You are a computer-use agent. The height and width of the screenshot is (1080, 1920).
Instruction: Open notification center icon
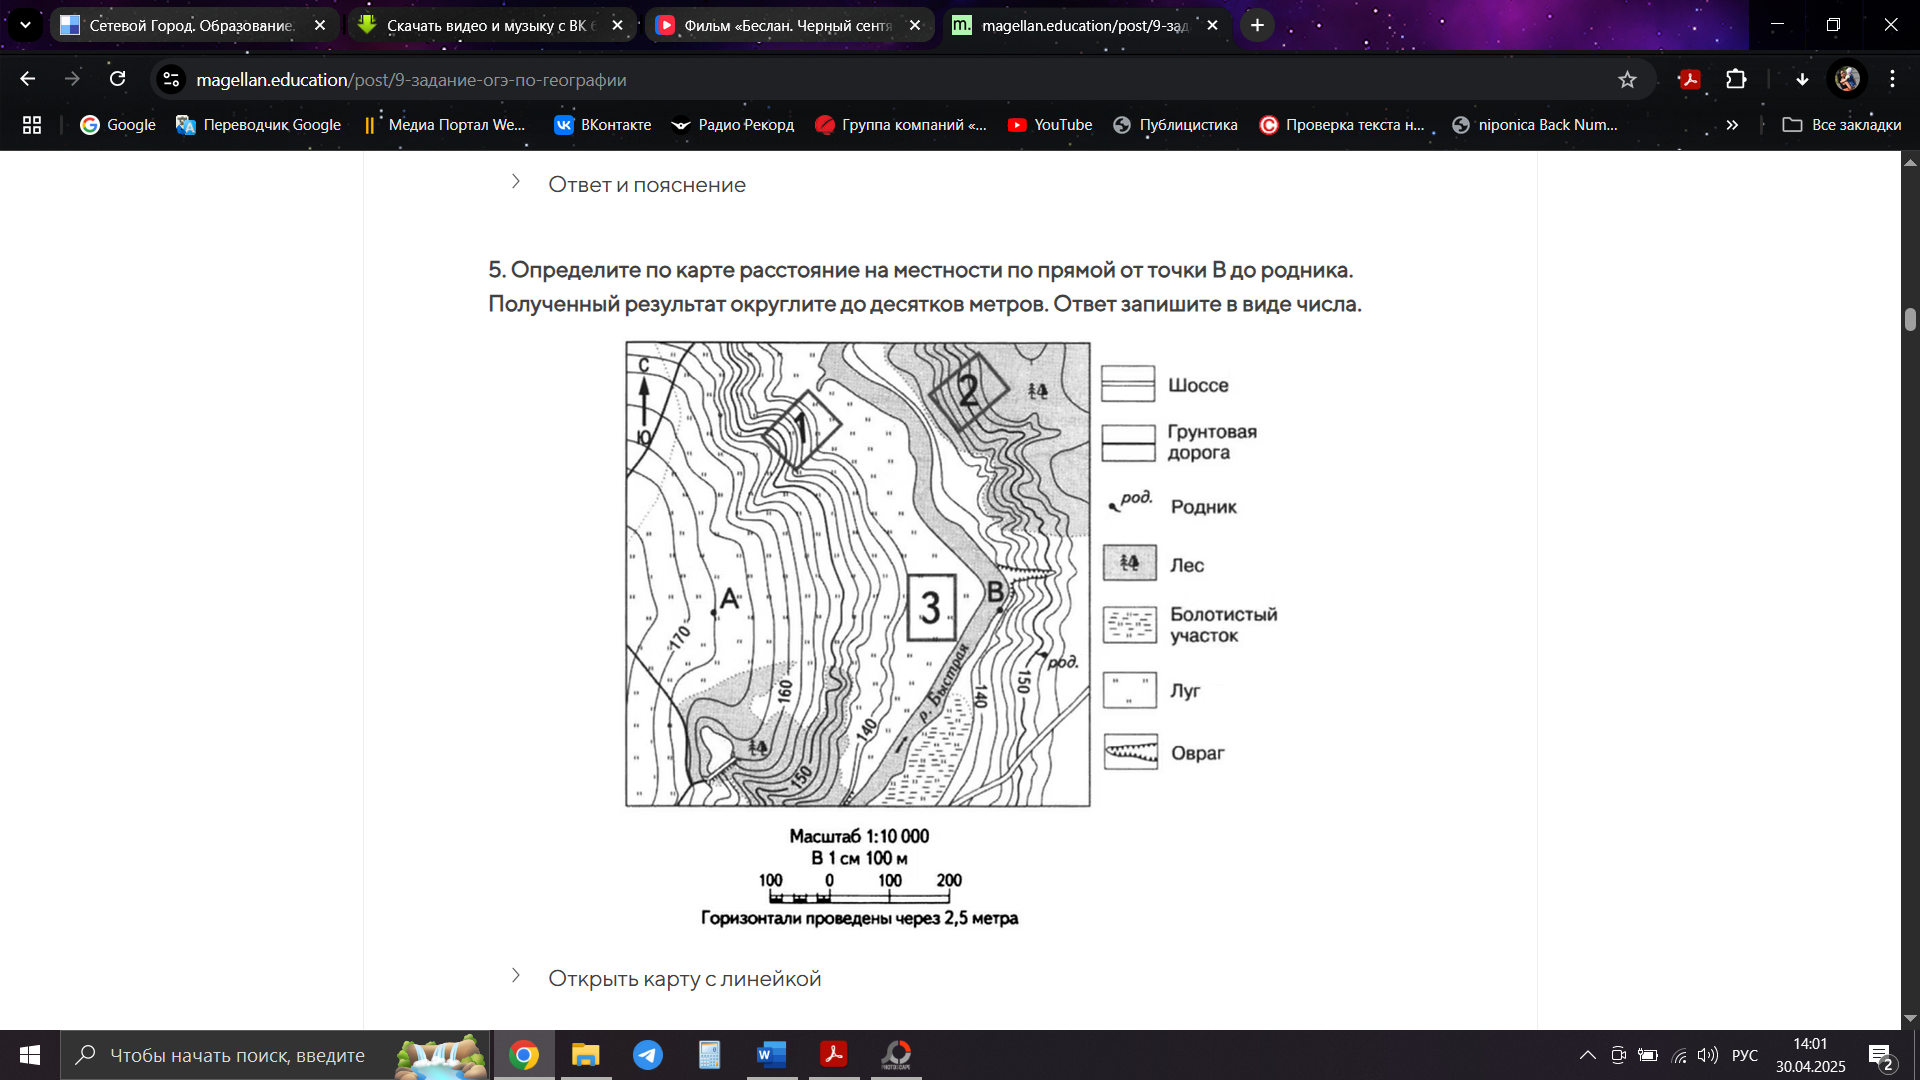(1880, 1056)
